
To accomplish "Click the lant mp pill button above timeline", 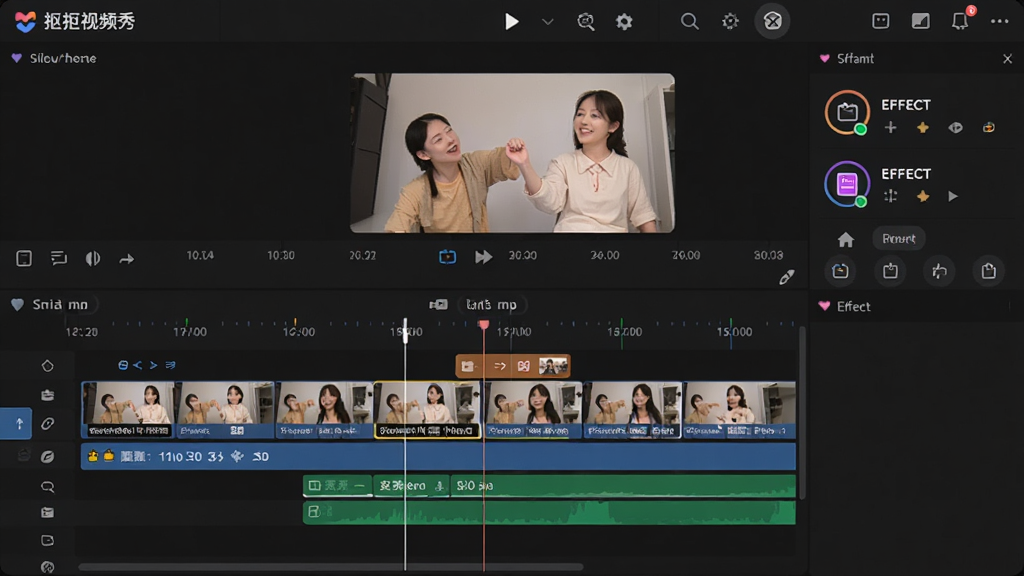I will 492,304.
